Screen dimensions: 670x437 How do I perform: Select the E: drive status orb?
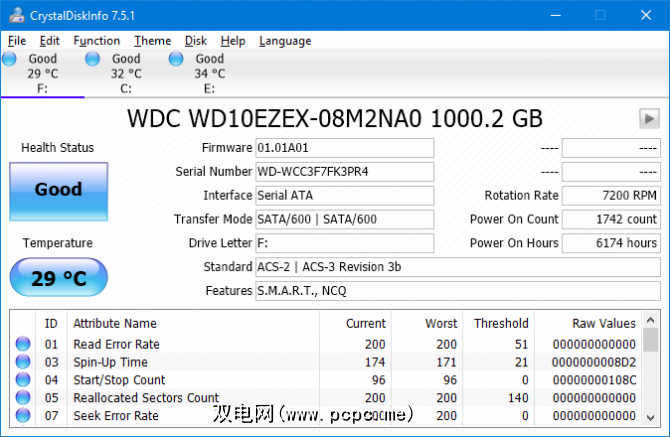(x=176, y=59)
